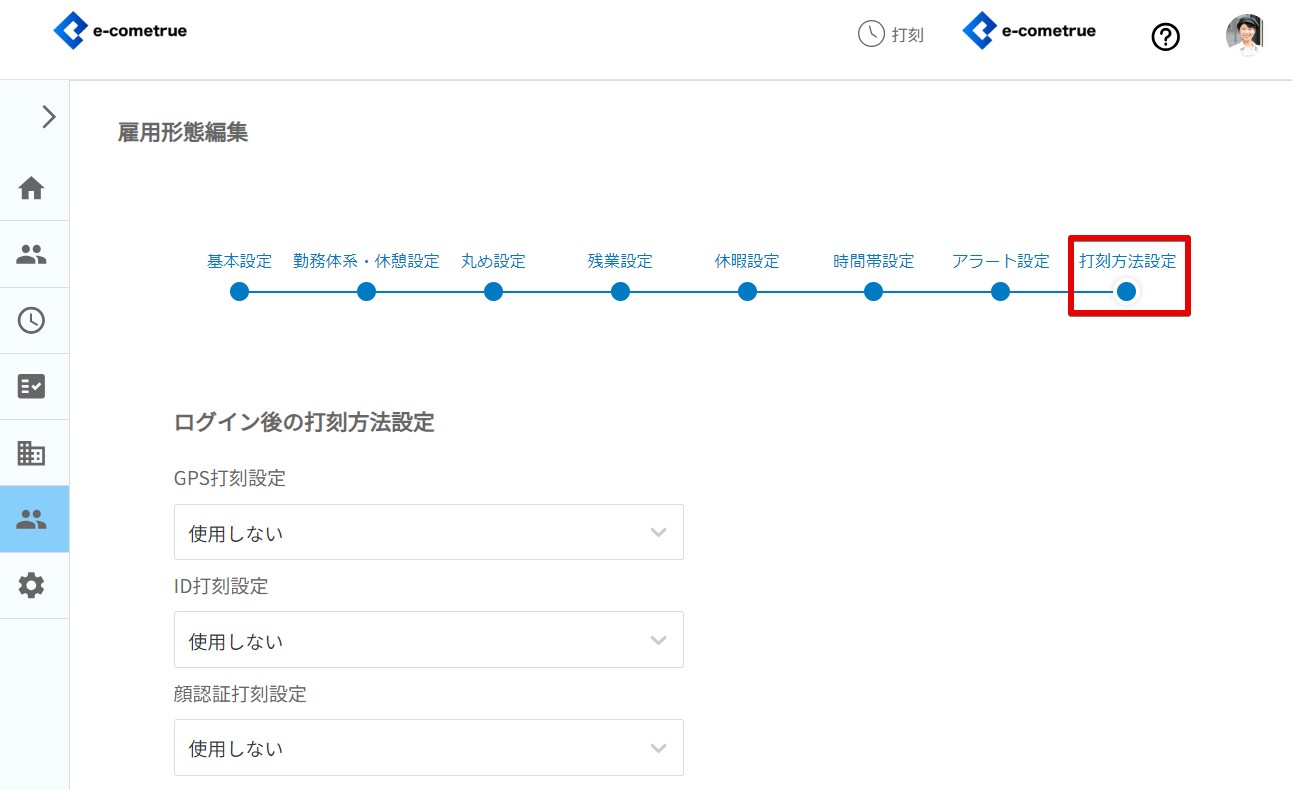
Task: Click the home icon in sidebar
Action: click(x=32, y=188)
